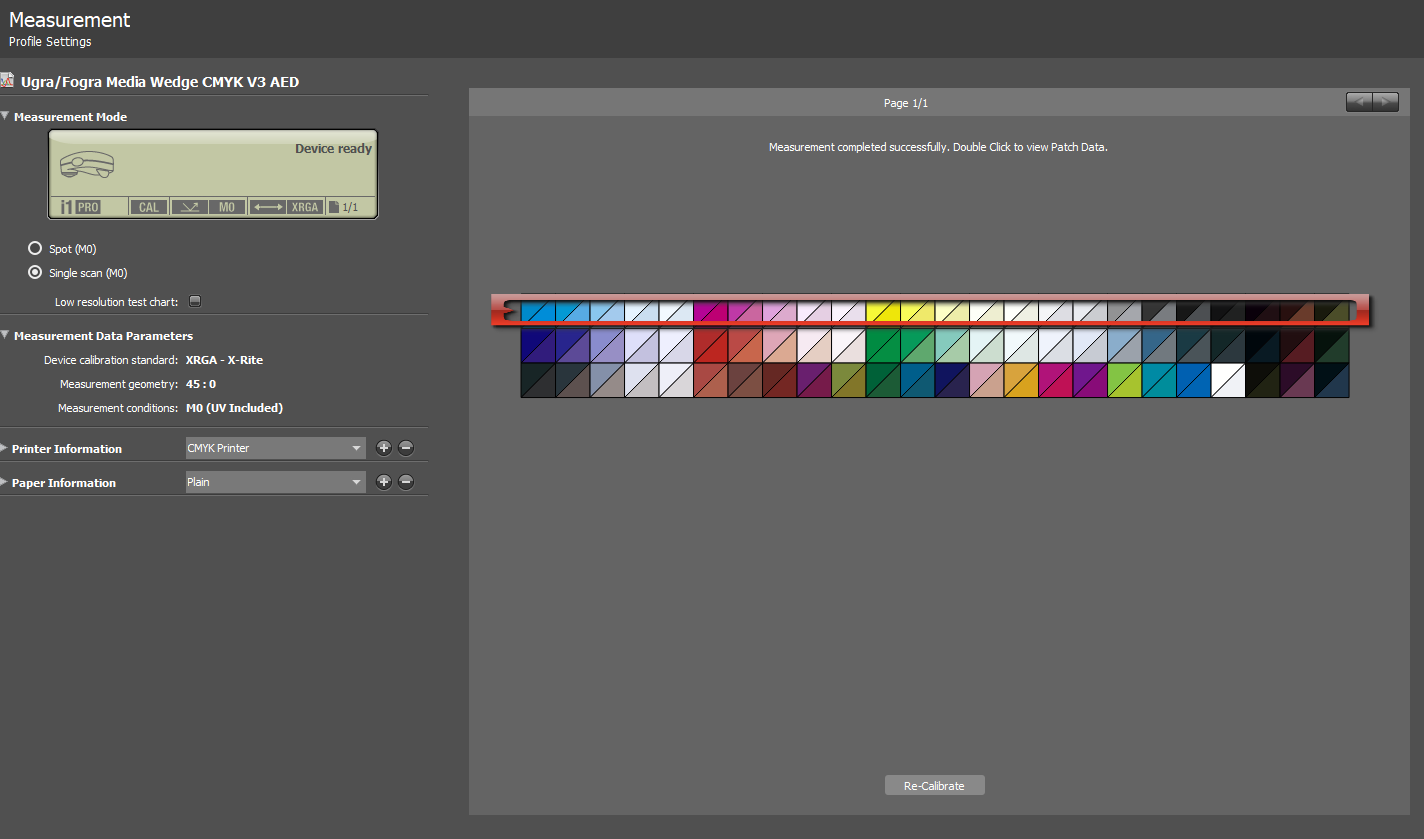This screenshot has height=839, width=1424.
Task: Click the CAL indicator on device display
Action: tap(148, 207)
